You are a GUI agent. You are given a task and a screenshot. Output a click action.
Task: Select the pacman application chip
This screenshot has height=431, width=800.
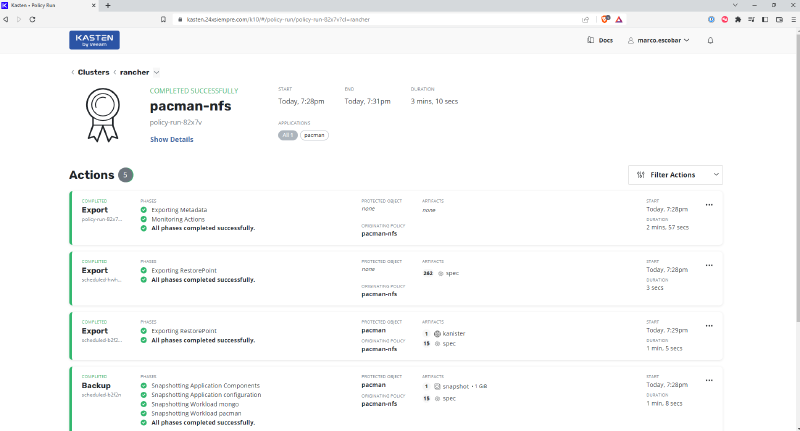(x=314, y=135)
